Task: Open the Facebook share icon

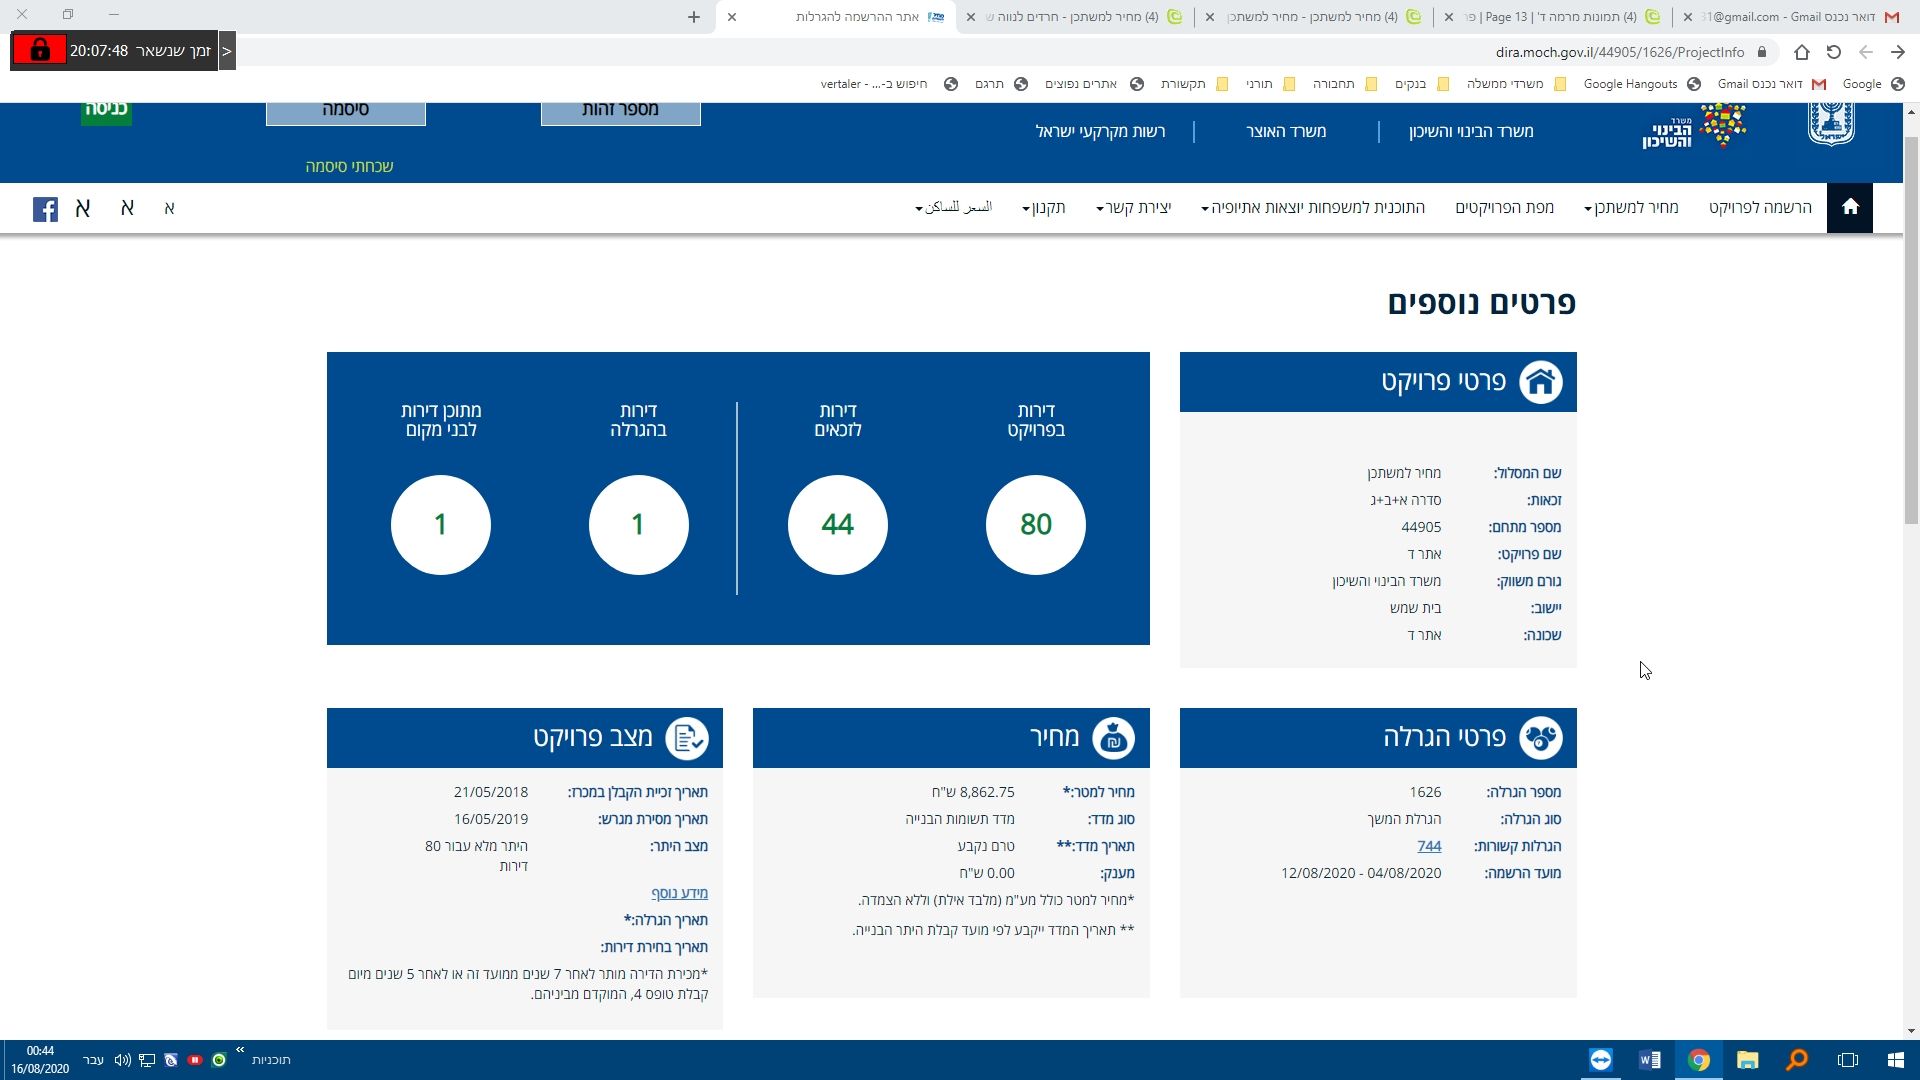Action: coord(45,208)
